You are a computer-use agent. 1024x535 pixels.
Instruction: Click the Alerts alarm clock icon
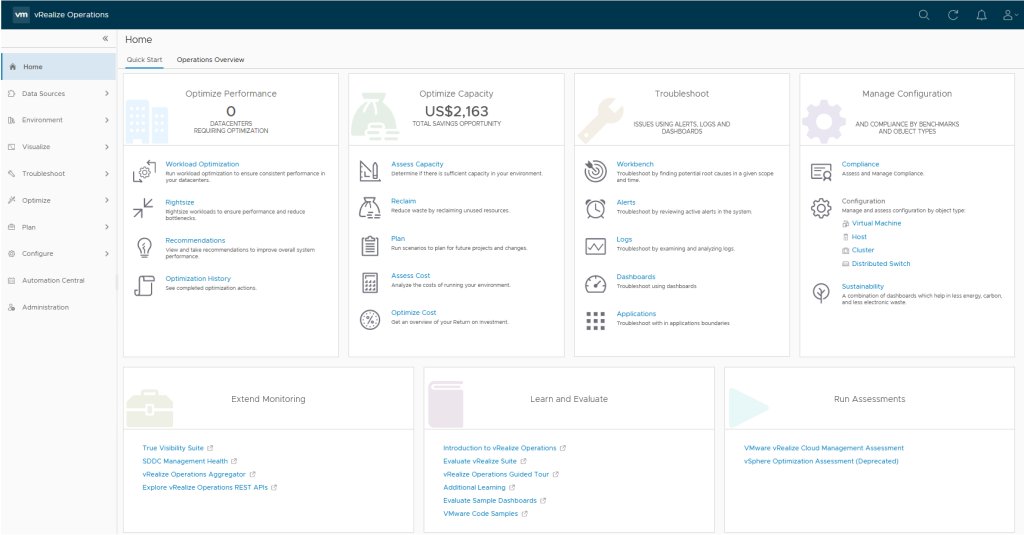click(x=595, y=209)
